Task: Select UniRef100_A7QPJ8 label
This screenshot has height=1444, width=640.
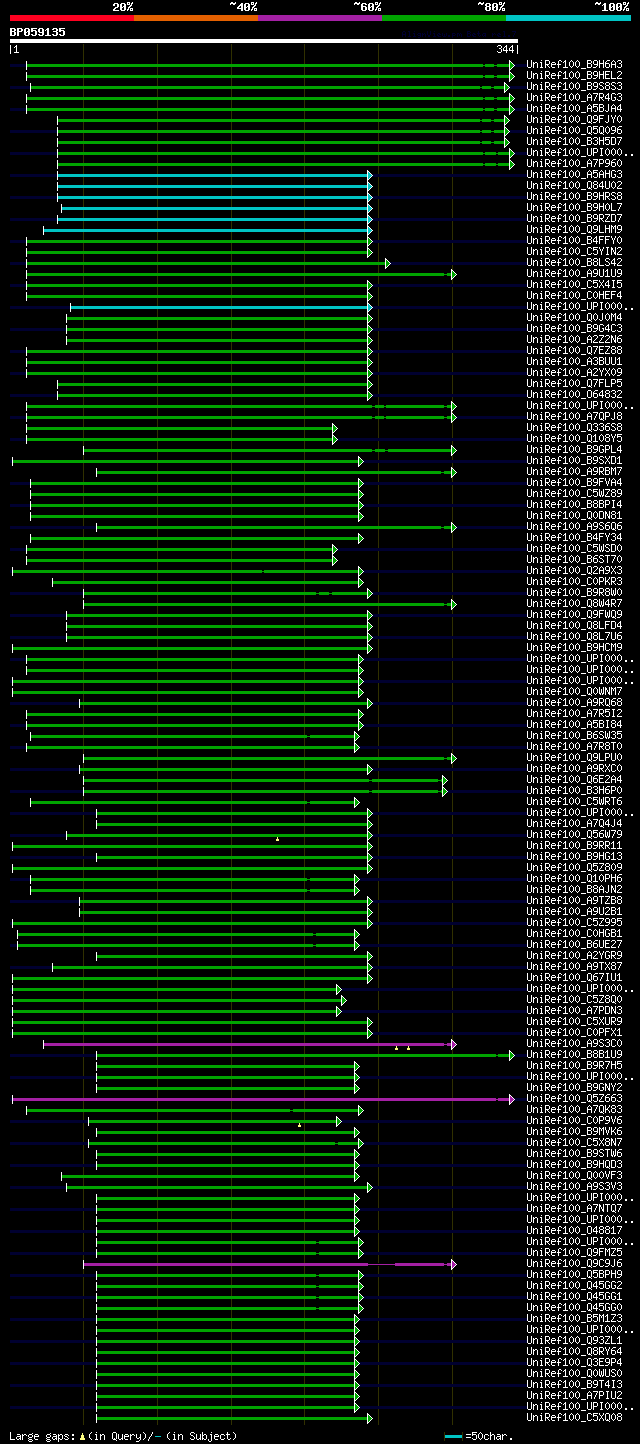Action: pyautogui.click(x=574, y=417)
